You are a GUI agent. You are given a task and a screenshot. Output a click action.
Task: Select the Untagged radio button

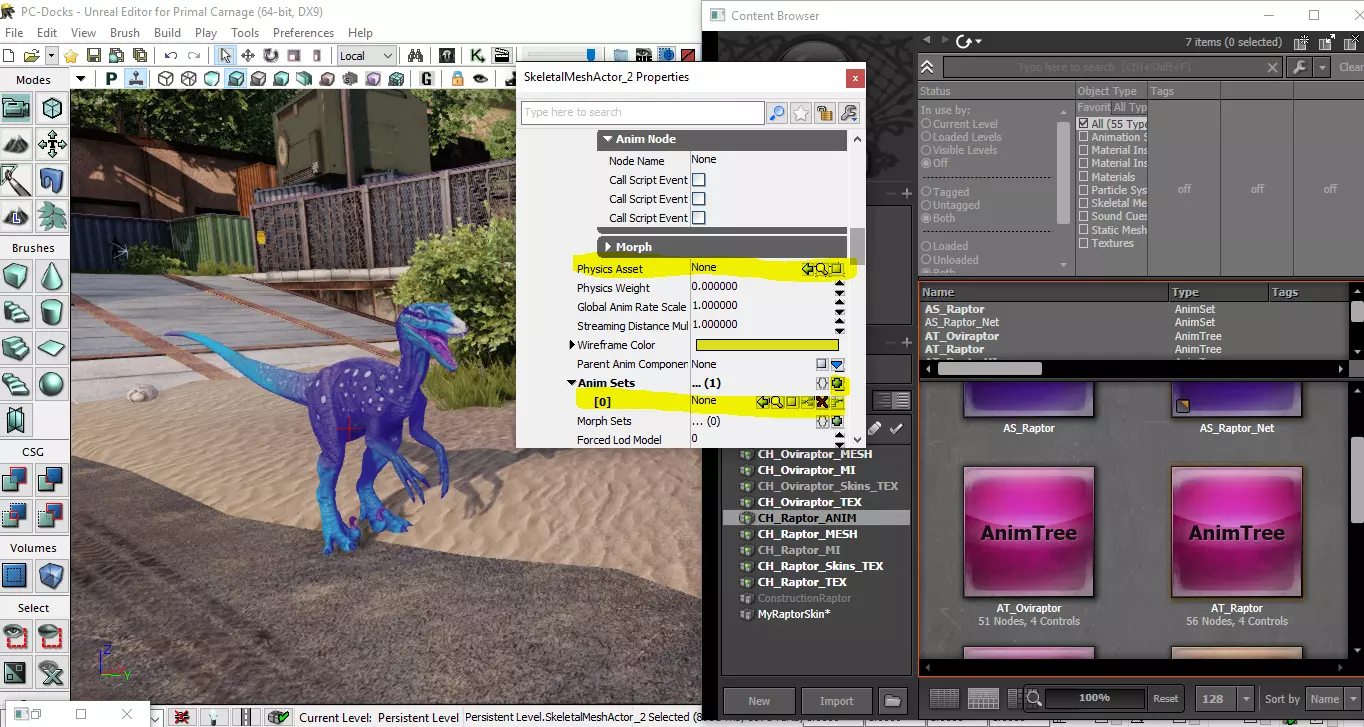[926, 205]
